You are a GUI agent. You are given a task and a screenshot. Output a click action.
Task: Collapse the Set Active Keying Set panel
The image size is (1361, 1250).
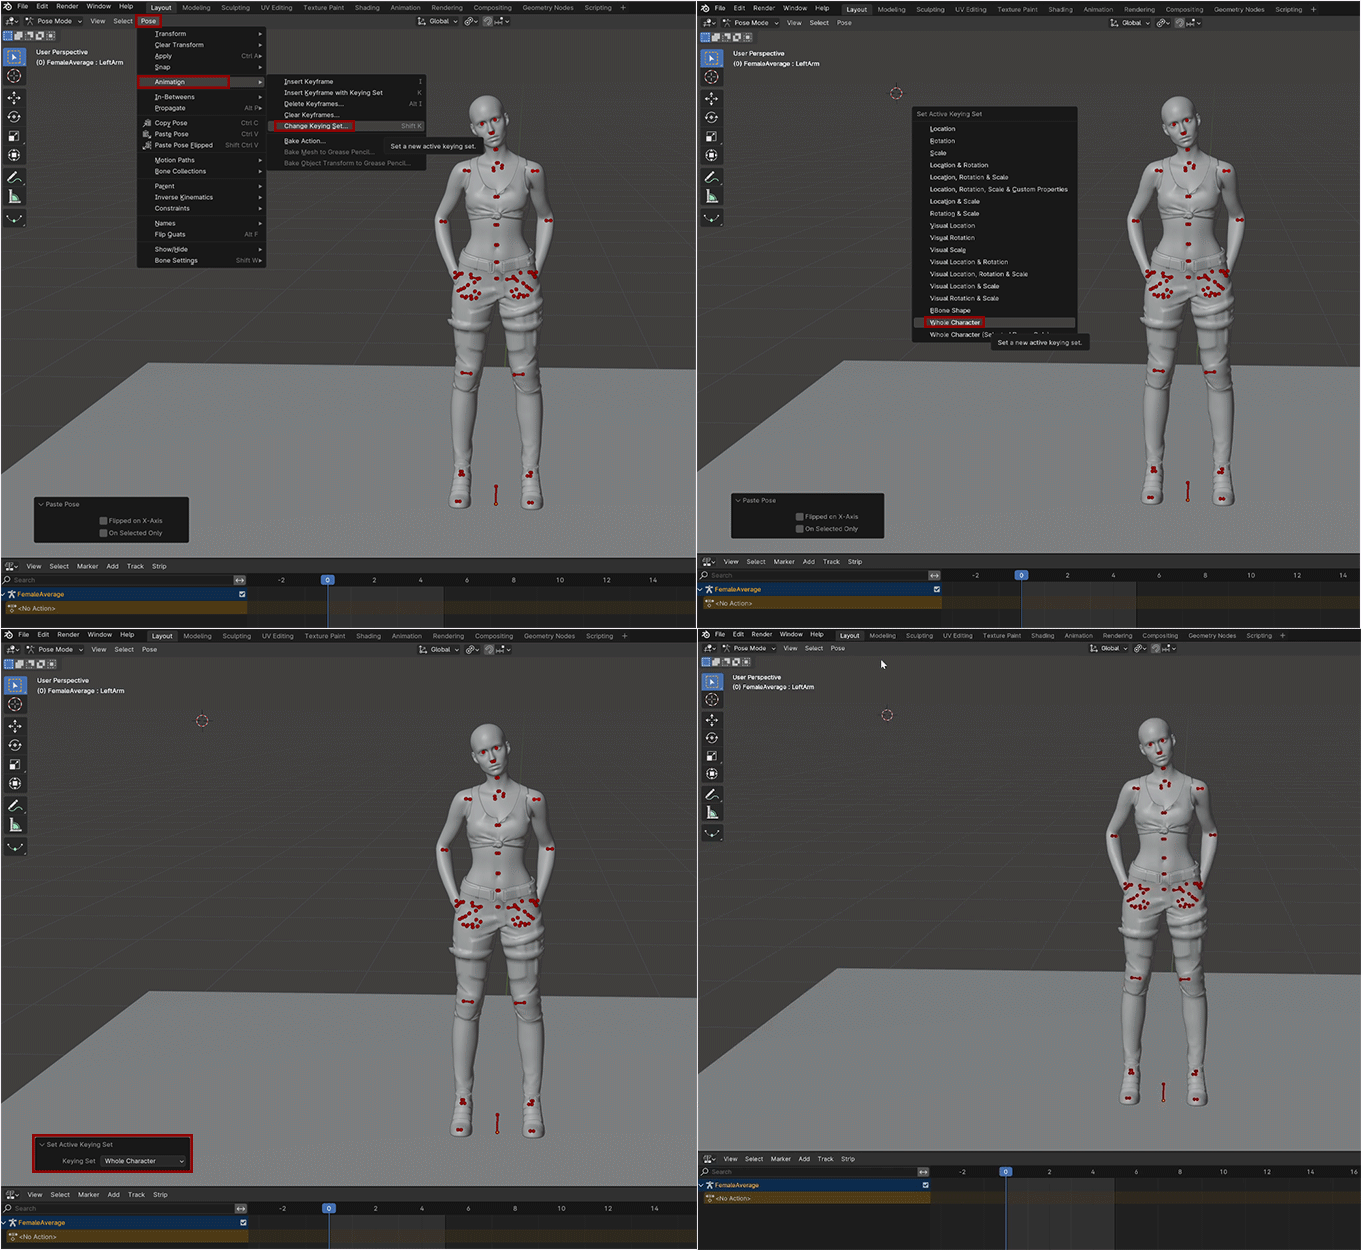pyautogui.click(x=42, y=1144)
